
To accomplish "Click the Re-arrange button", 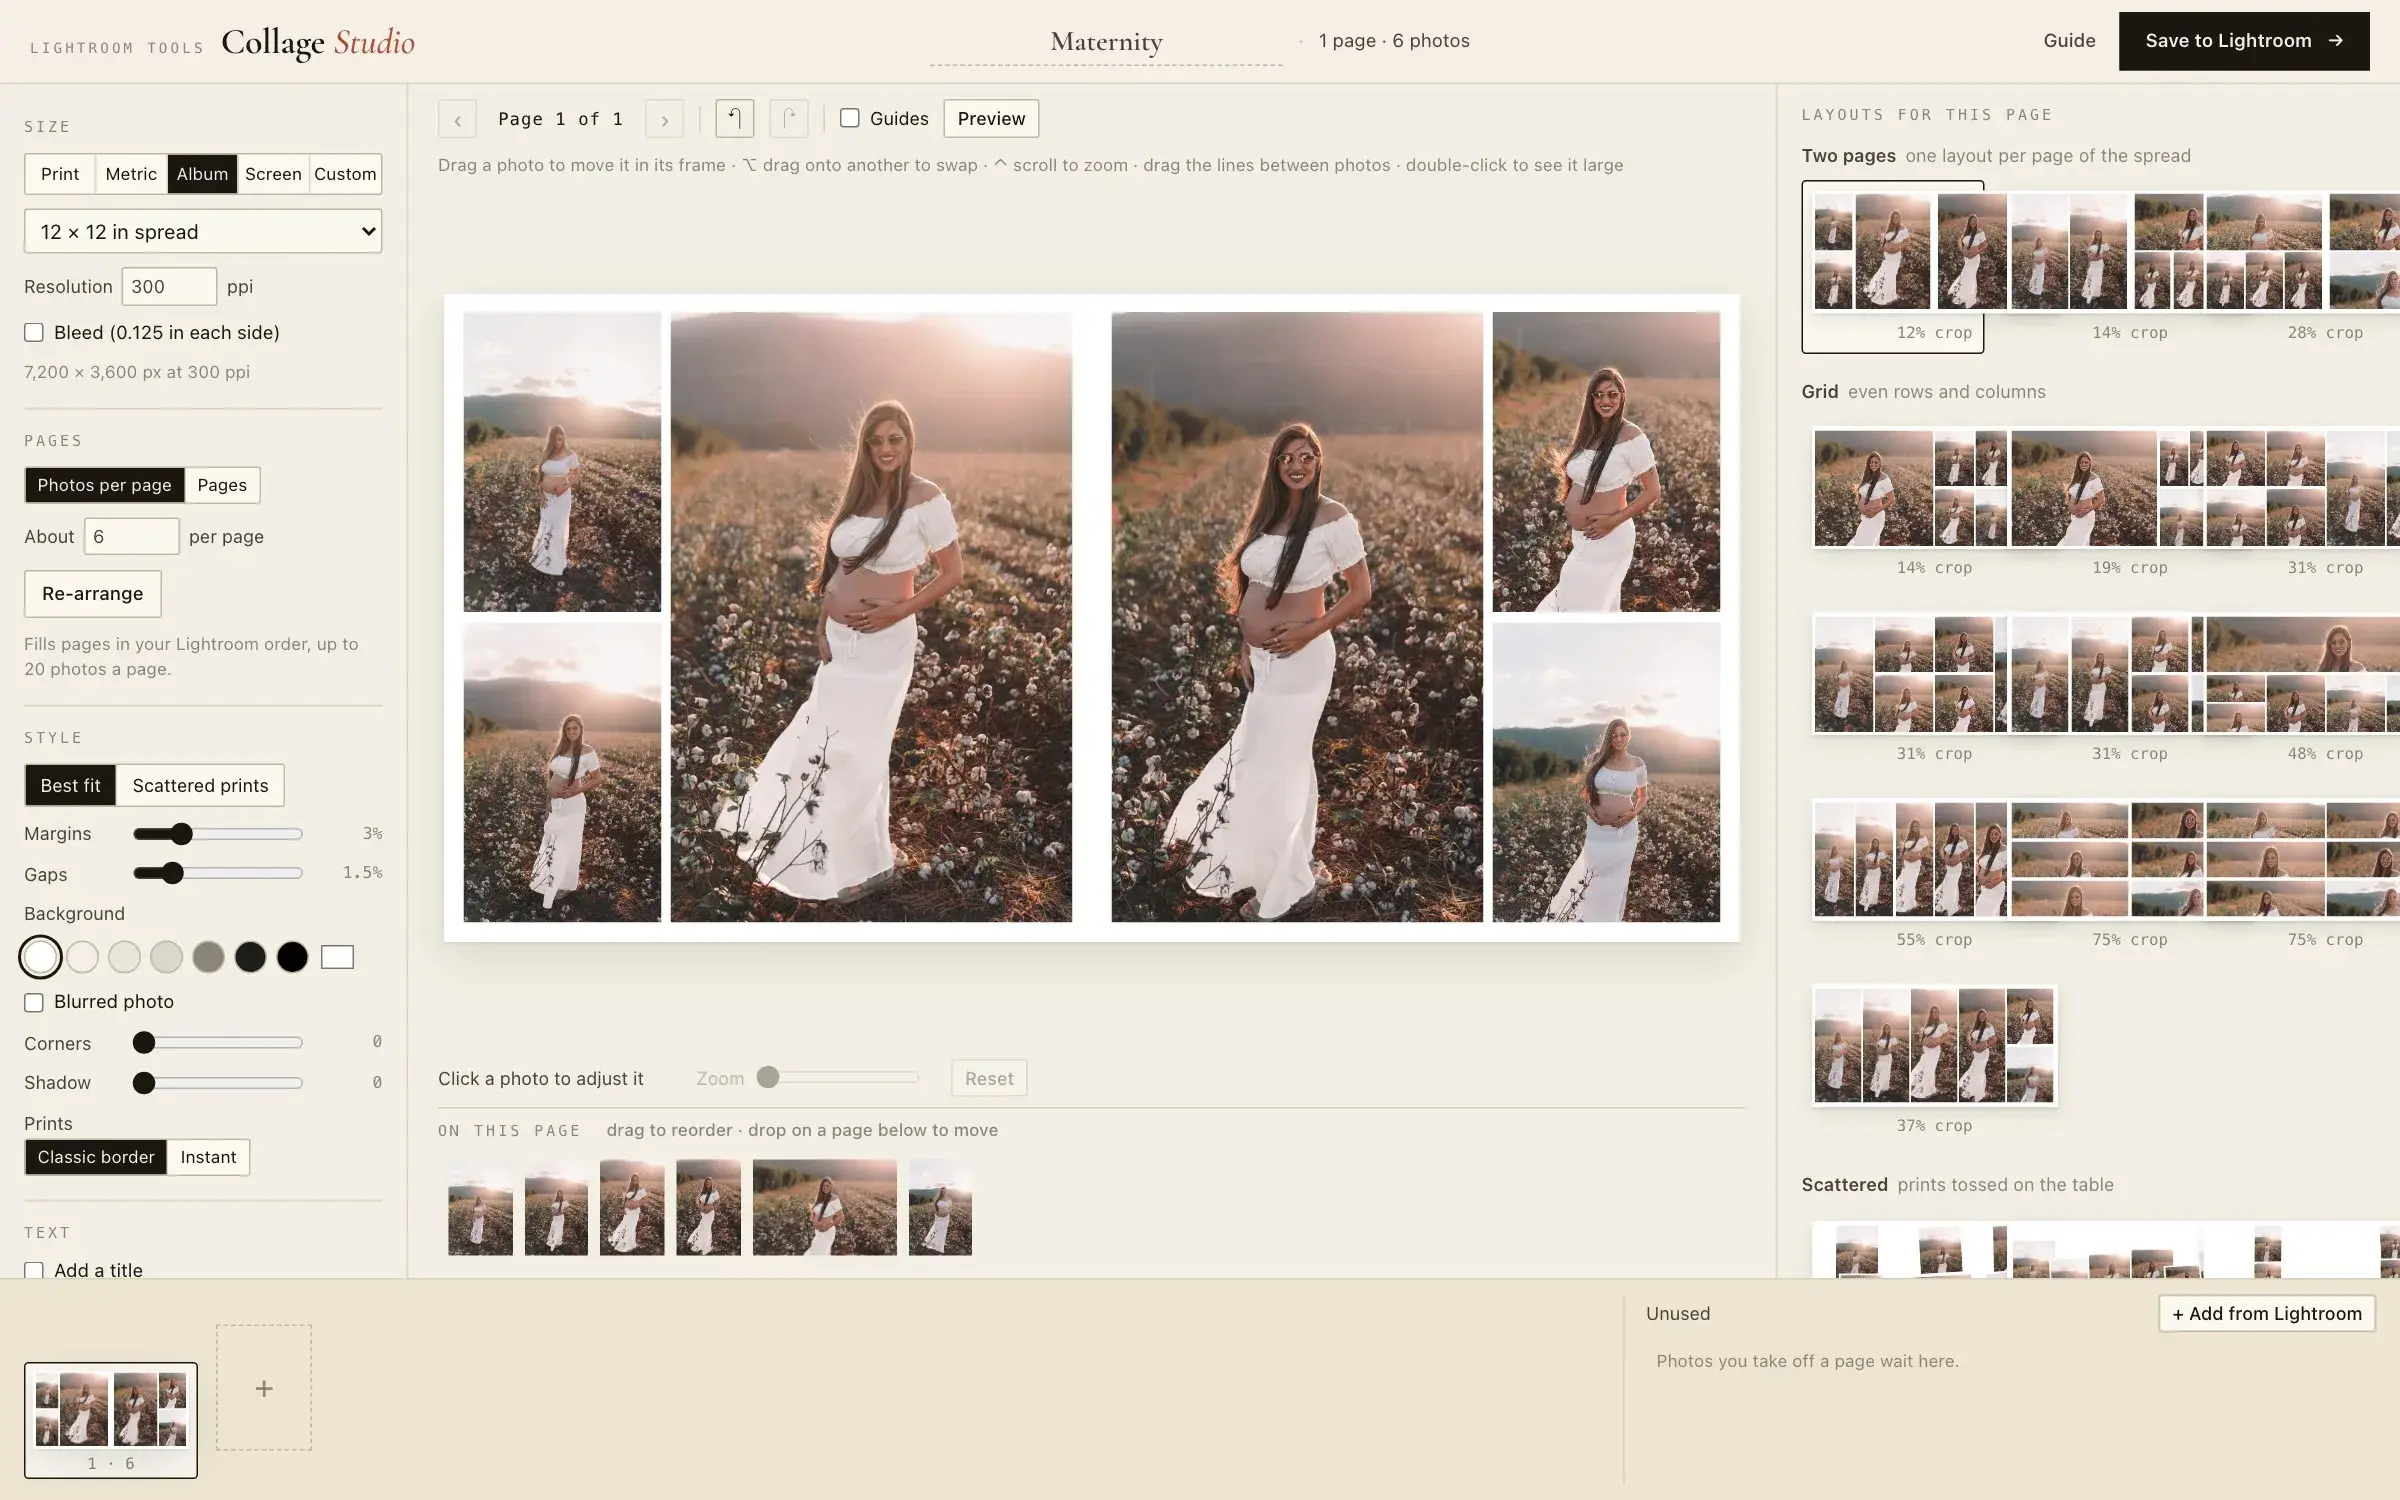I will pyautogui.click(x=92, y=594).
